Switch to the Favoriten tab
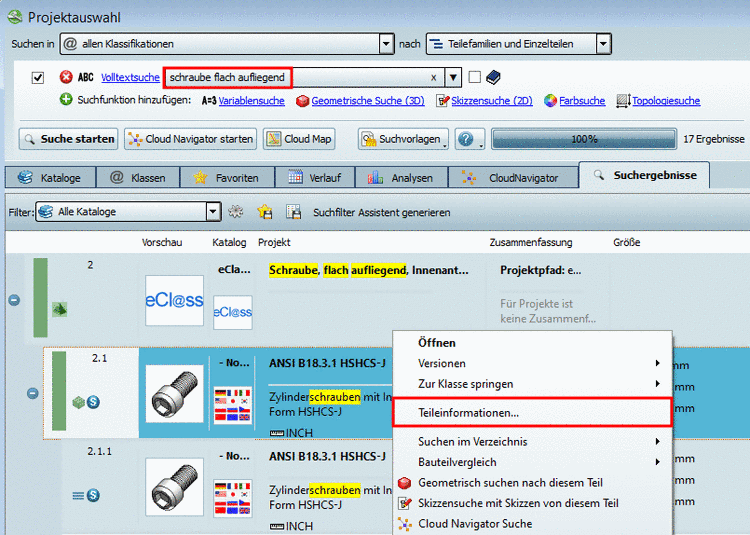 [227, 178]
